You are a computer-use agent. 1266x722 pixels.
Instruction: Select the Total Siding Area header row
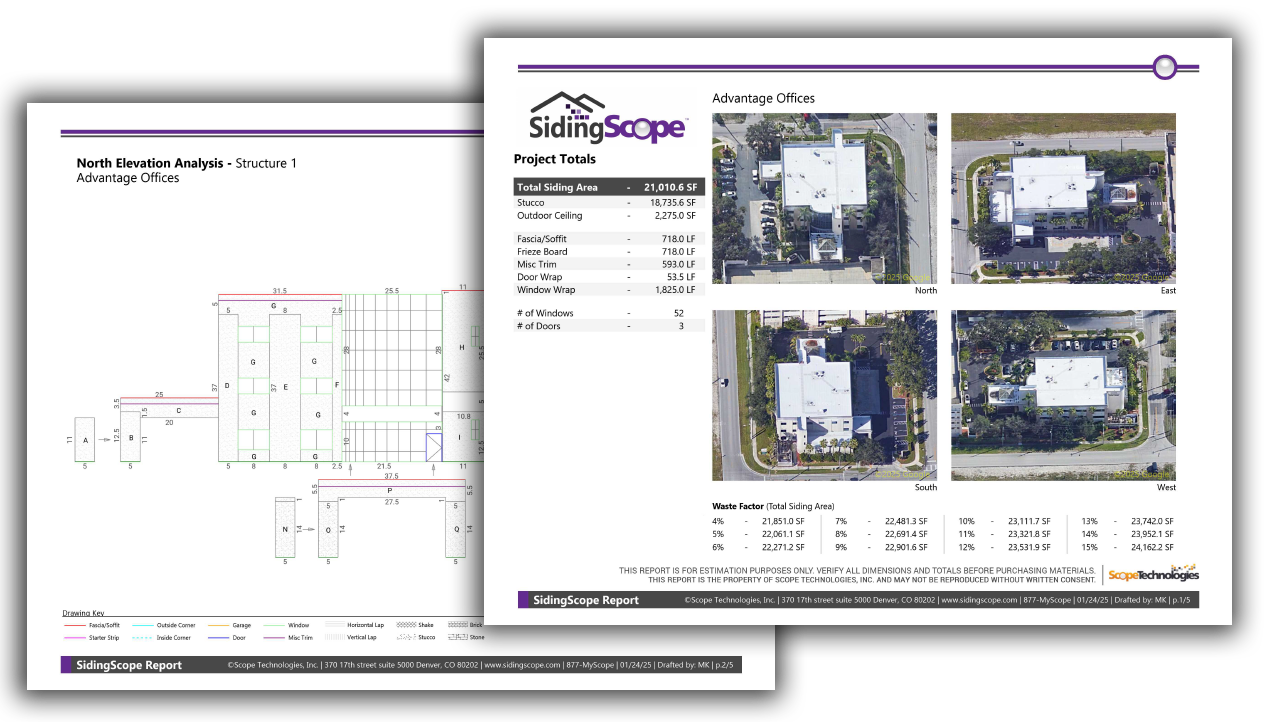[x=609, y=187]
